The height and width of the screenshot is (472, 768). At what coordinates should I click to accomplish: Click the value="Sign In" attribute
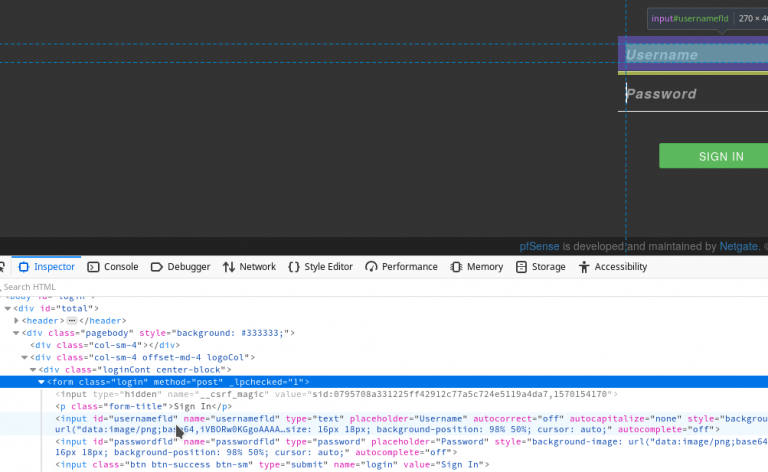444,465
